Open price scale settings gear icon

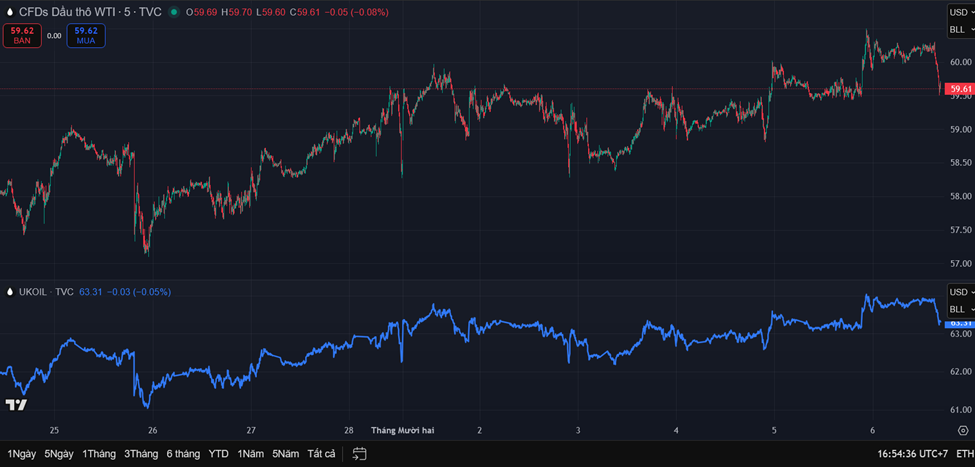(x=962, y=430)
